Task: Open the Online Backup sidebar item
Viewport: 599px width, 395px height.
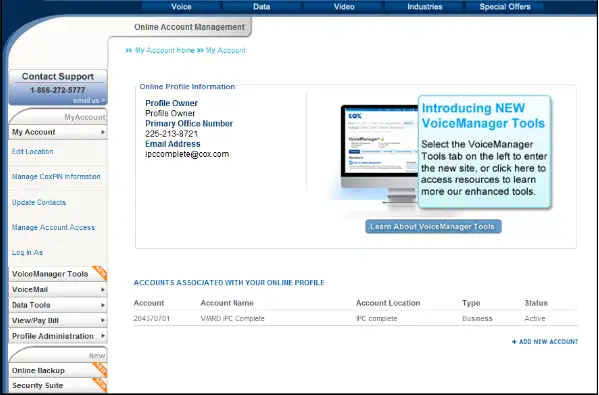Action: tap(38, 370)
